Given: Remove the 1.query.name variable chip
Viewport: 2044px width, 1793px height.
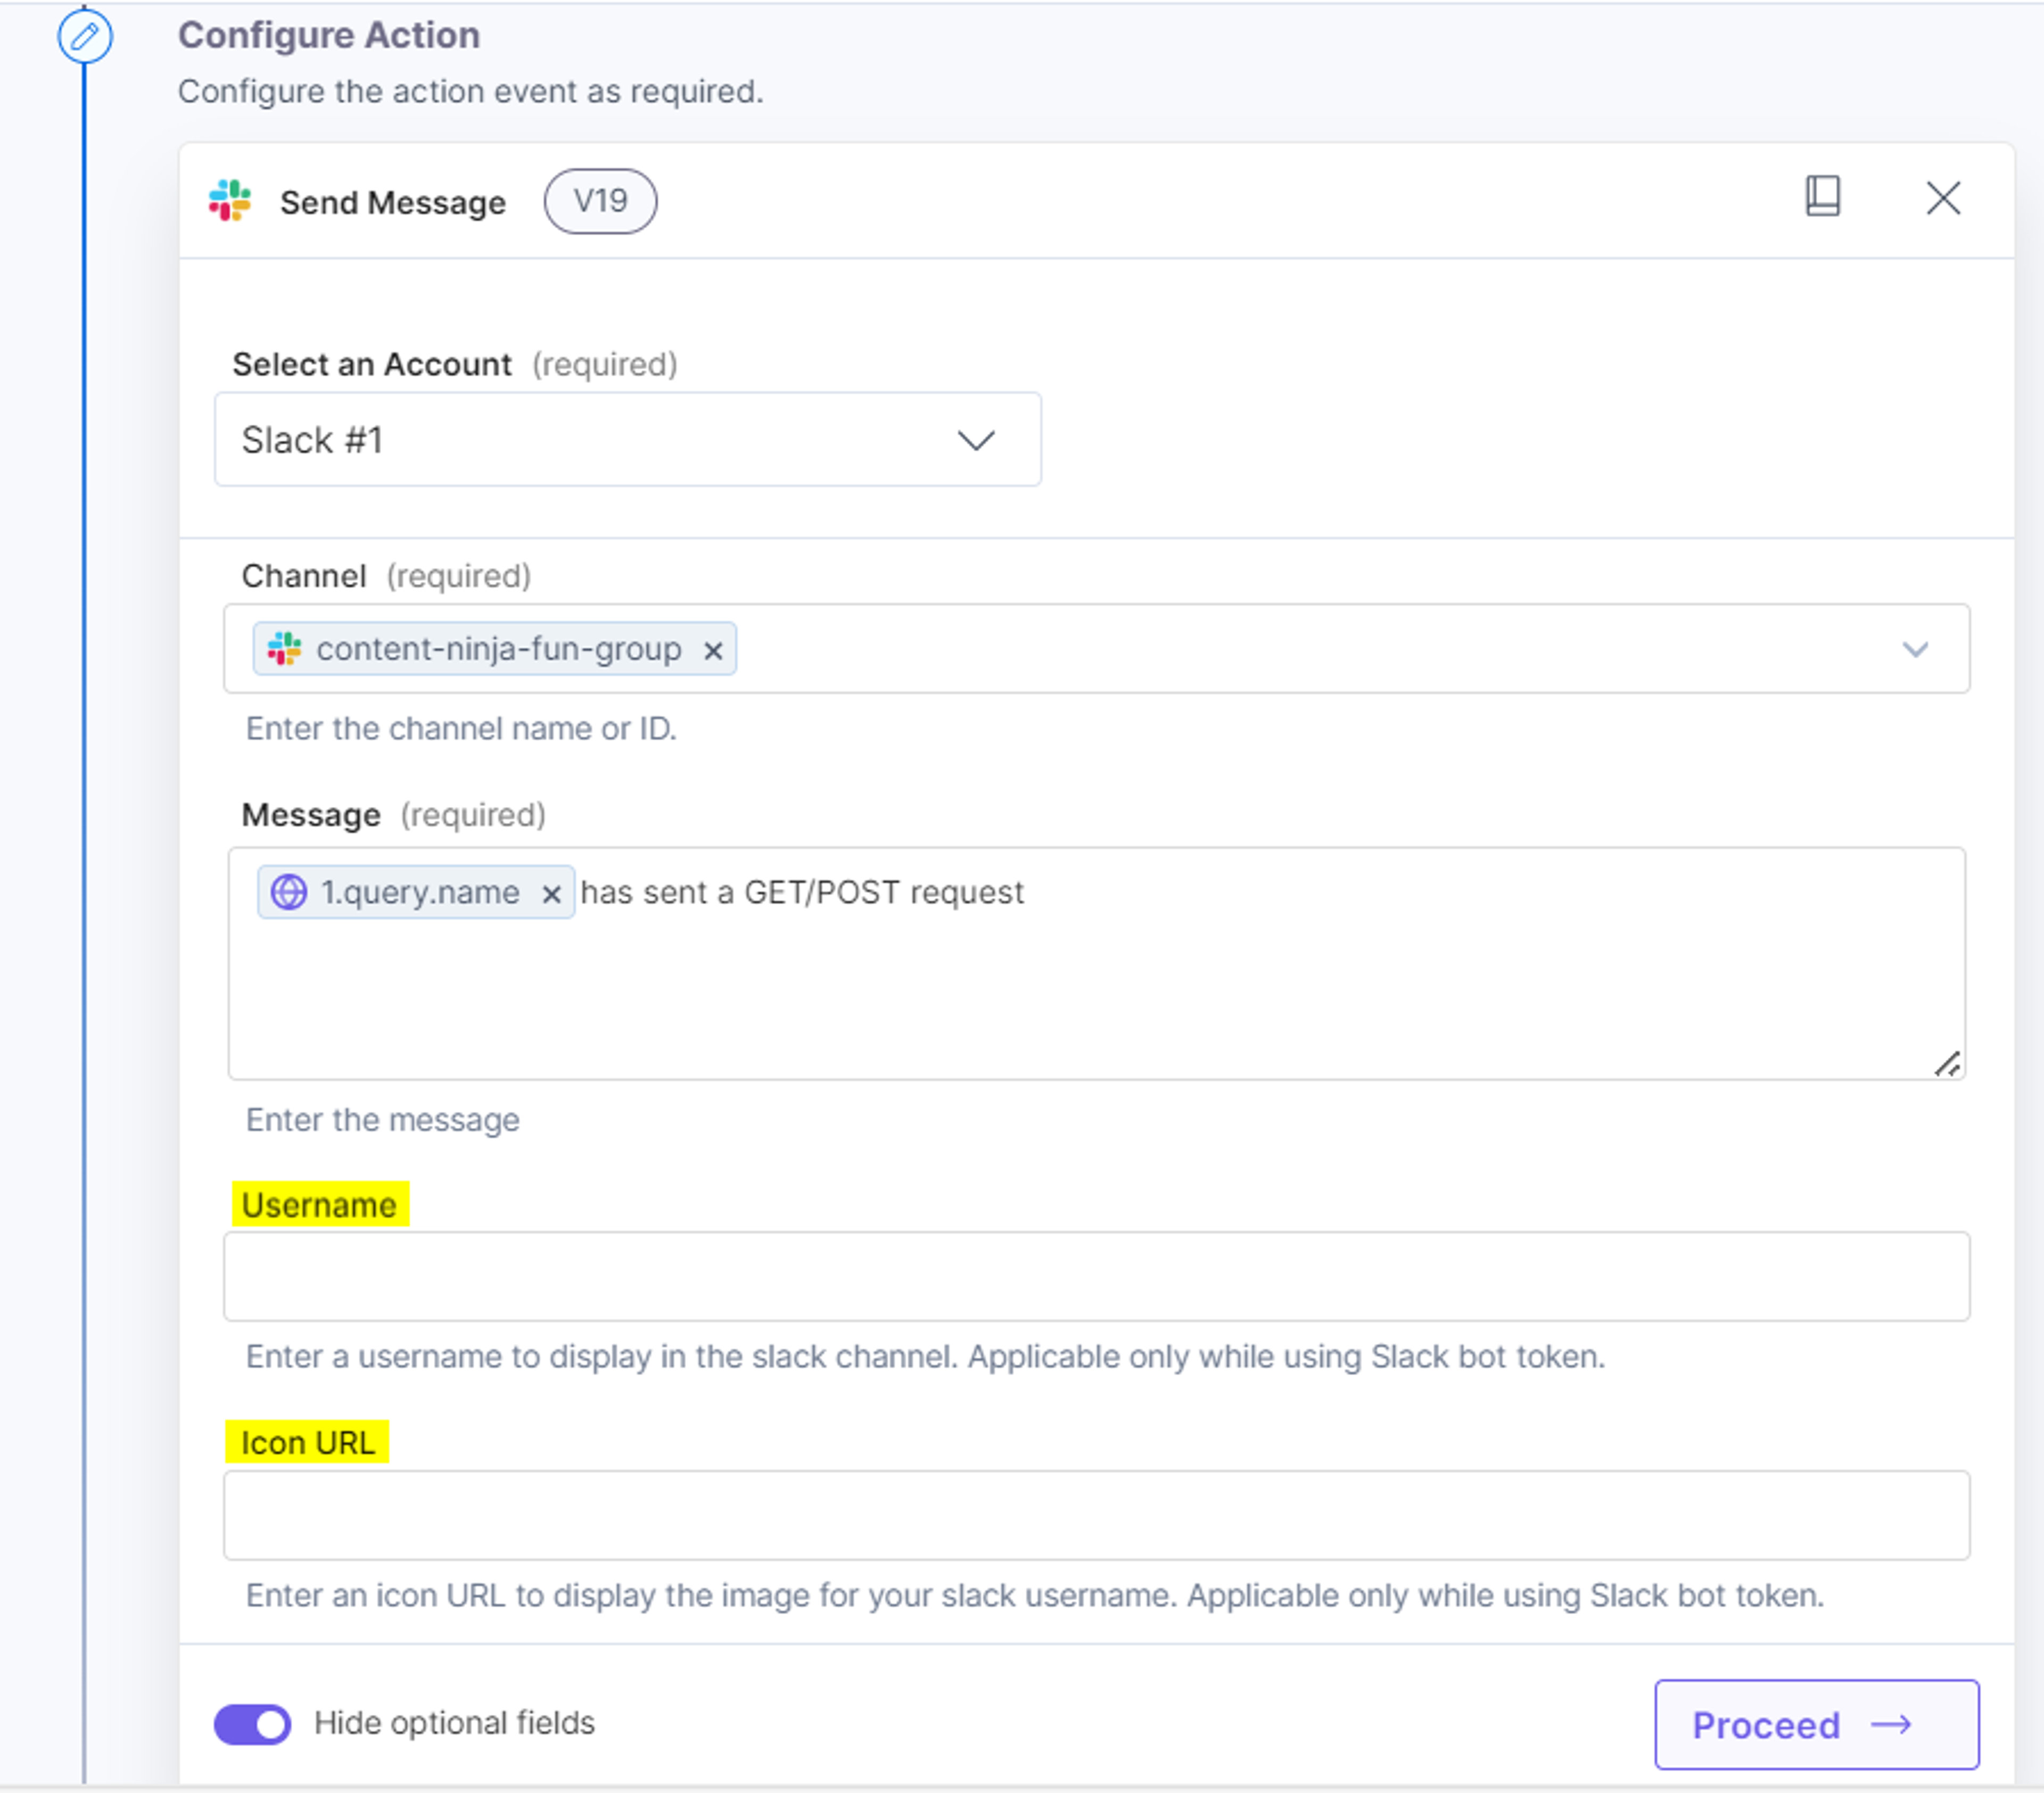Looking at the screenshot, I should (x=551, y=894).
